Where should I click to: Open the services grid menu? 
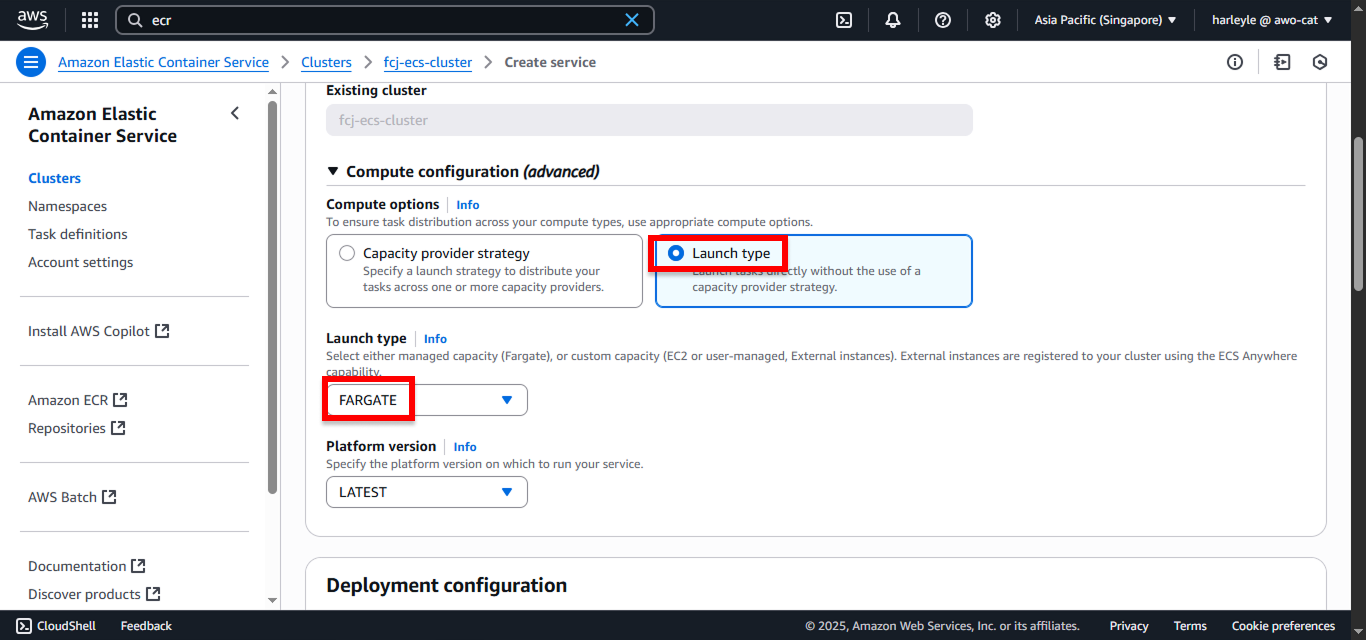pyautogui.click(x=90, y=20)
